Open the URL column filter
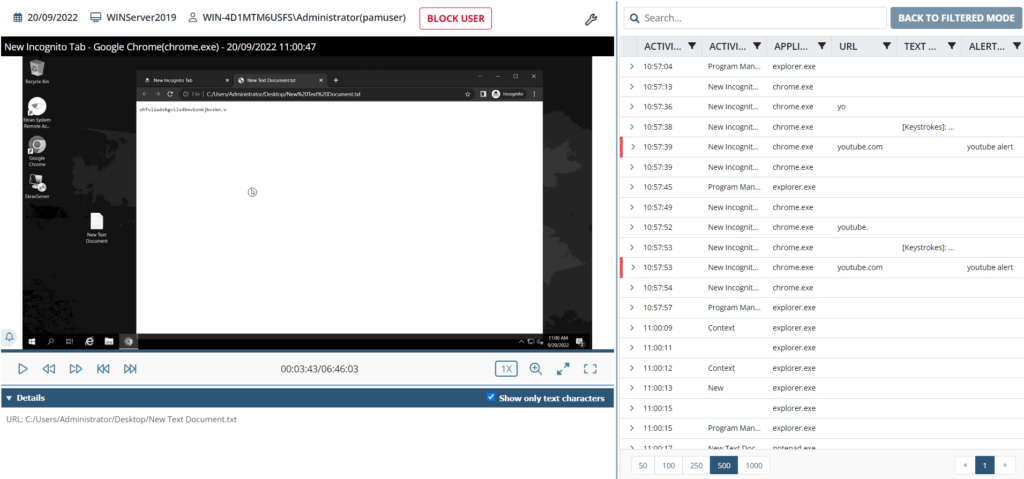The height and width of the screenshot is (479, 1024). coord(886,46)
